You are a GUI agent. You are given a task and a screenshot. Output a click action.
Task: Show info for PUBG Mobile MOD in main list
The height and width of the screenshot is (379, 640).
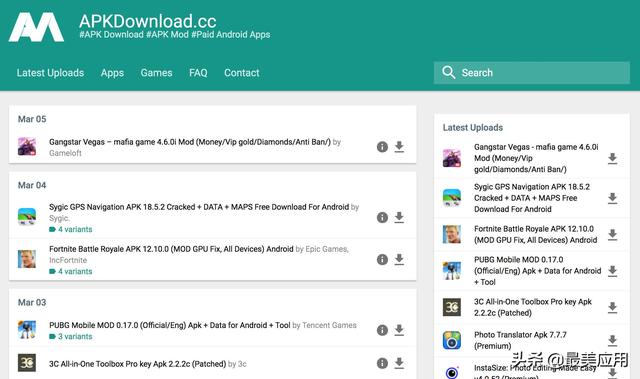382,330
